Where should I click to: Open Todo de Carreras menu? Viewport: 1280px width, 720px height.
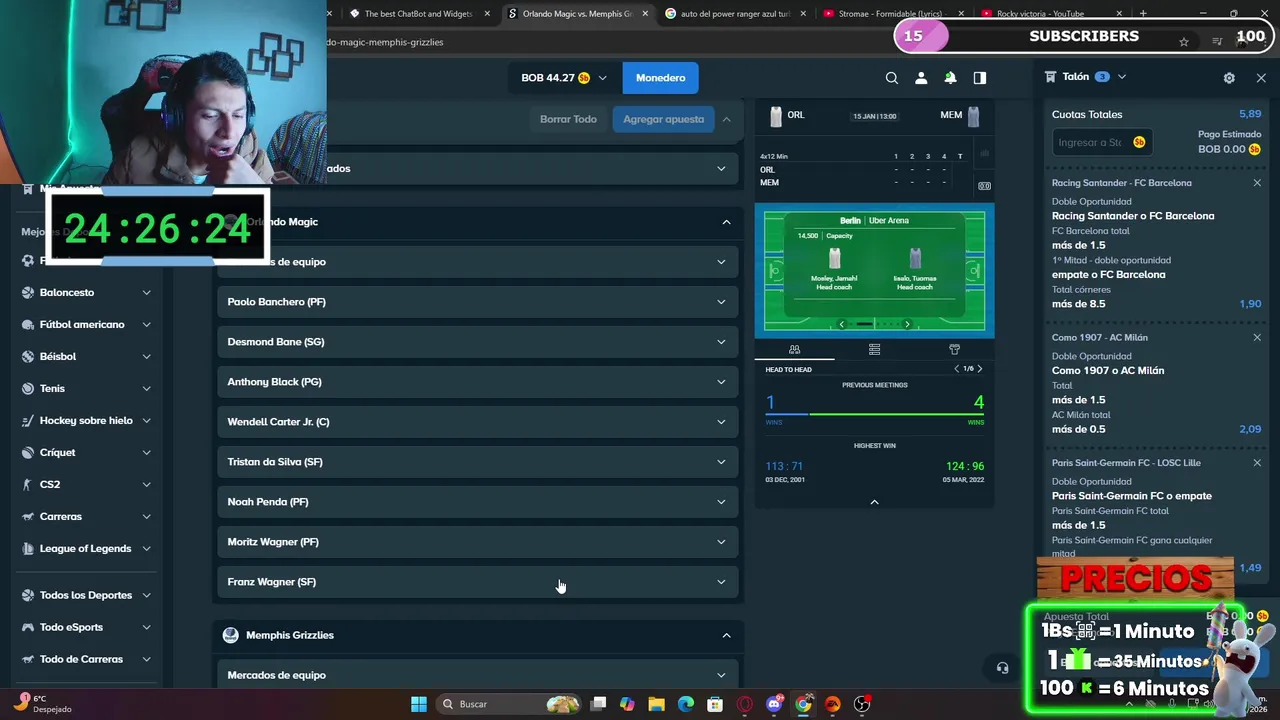click(x=87, y=659)
